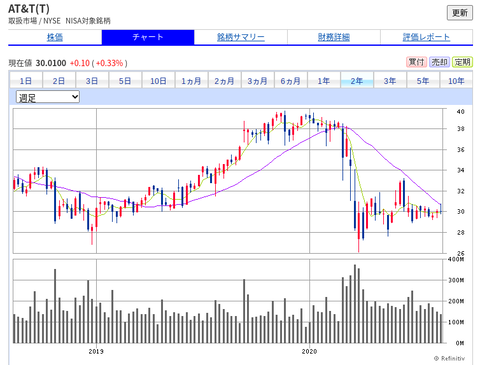Click the 40 price axis label
The height and width of the screenshot is (365, 480).
click(x=461, y=112)
